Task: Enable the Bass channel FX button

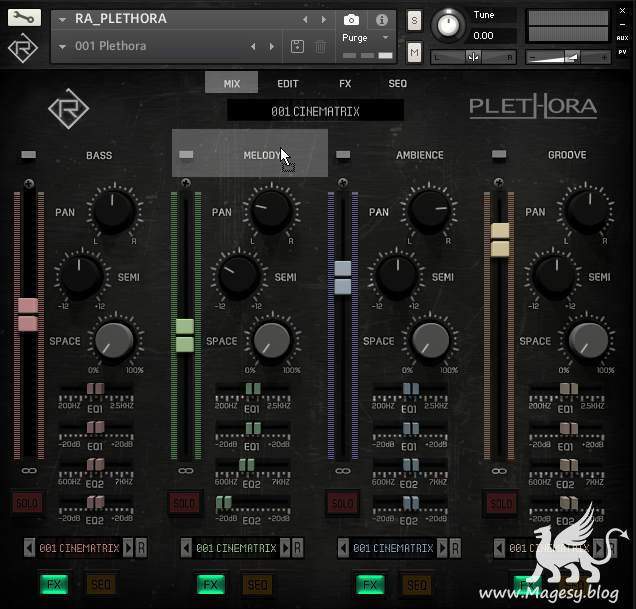Action: (54, 585)
